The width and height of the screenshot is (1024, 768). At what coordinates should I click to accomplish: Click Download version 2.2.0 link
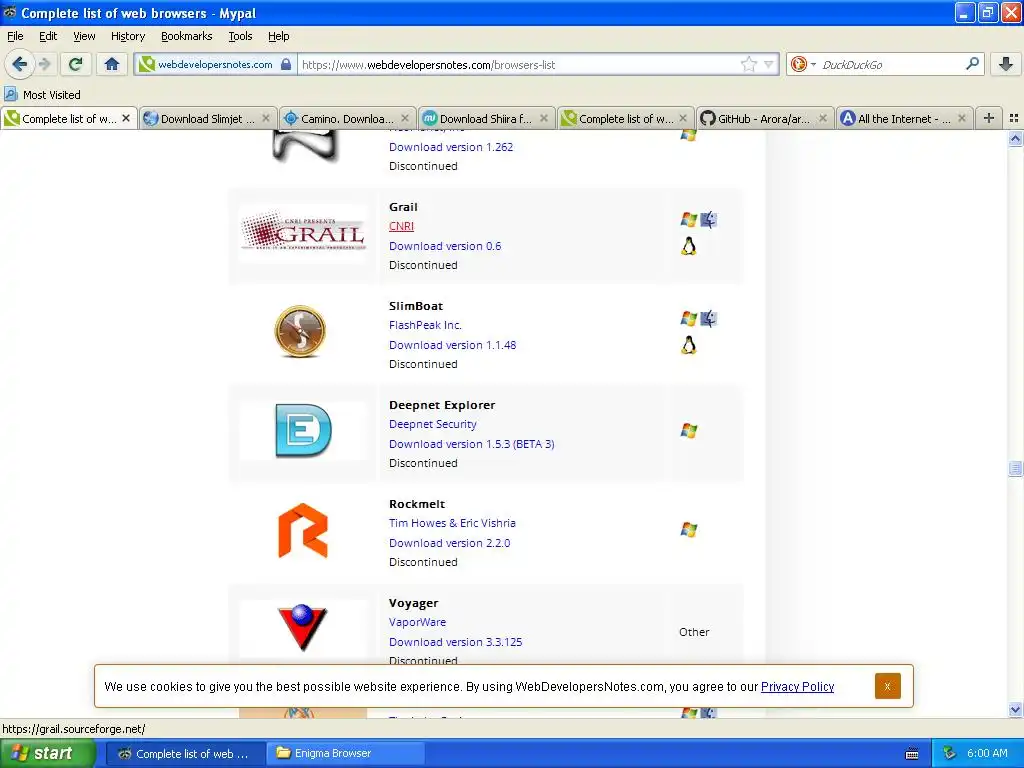point(449,543)
